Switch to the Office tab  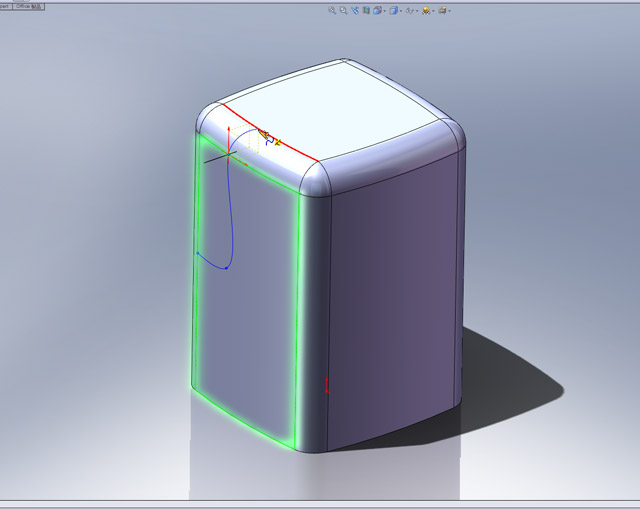[x=29, y=6]
